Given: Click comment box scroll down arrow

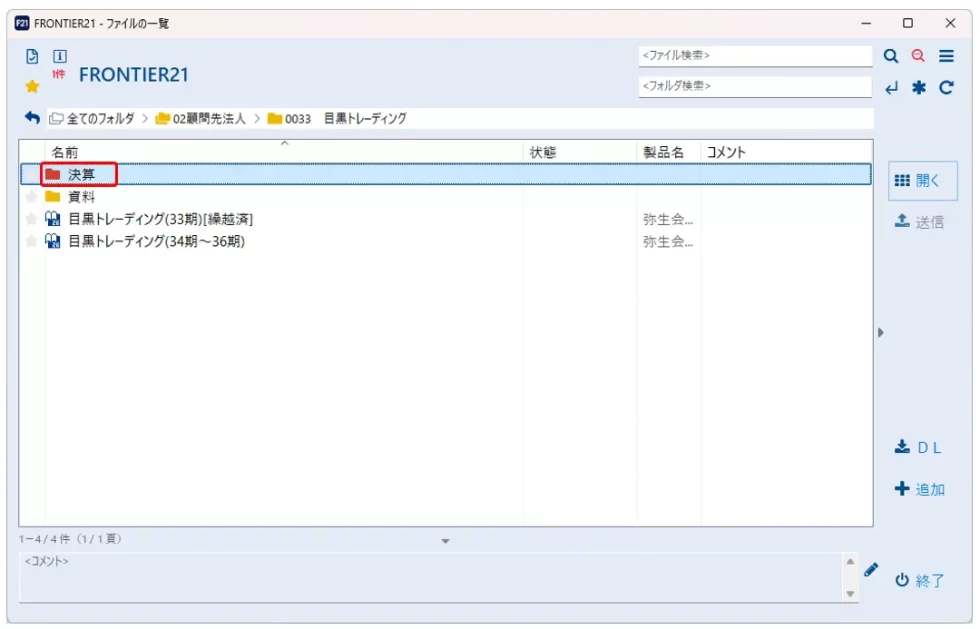Looking at the screenshot, I should 851,593.
